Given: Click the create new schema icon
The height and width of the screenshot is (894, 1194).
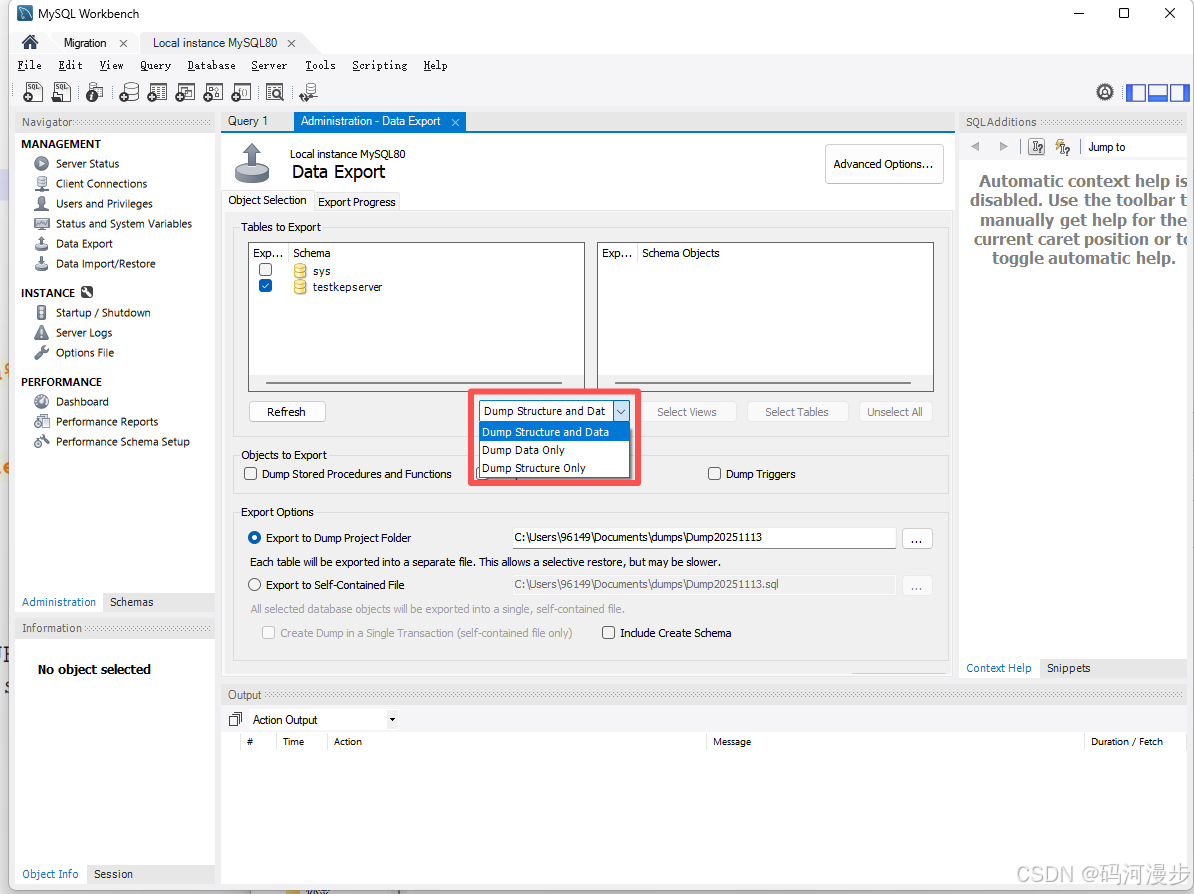Looking at the screenshot, I should tap(129, 92).
